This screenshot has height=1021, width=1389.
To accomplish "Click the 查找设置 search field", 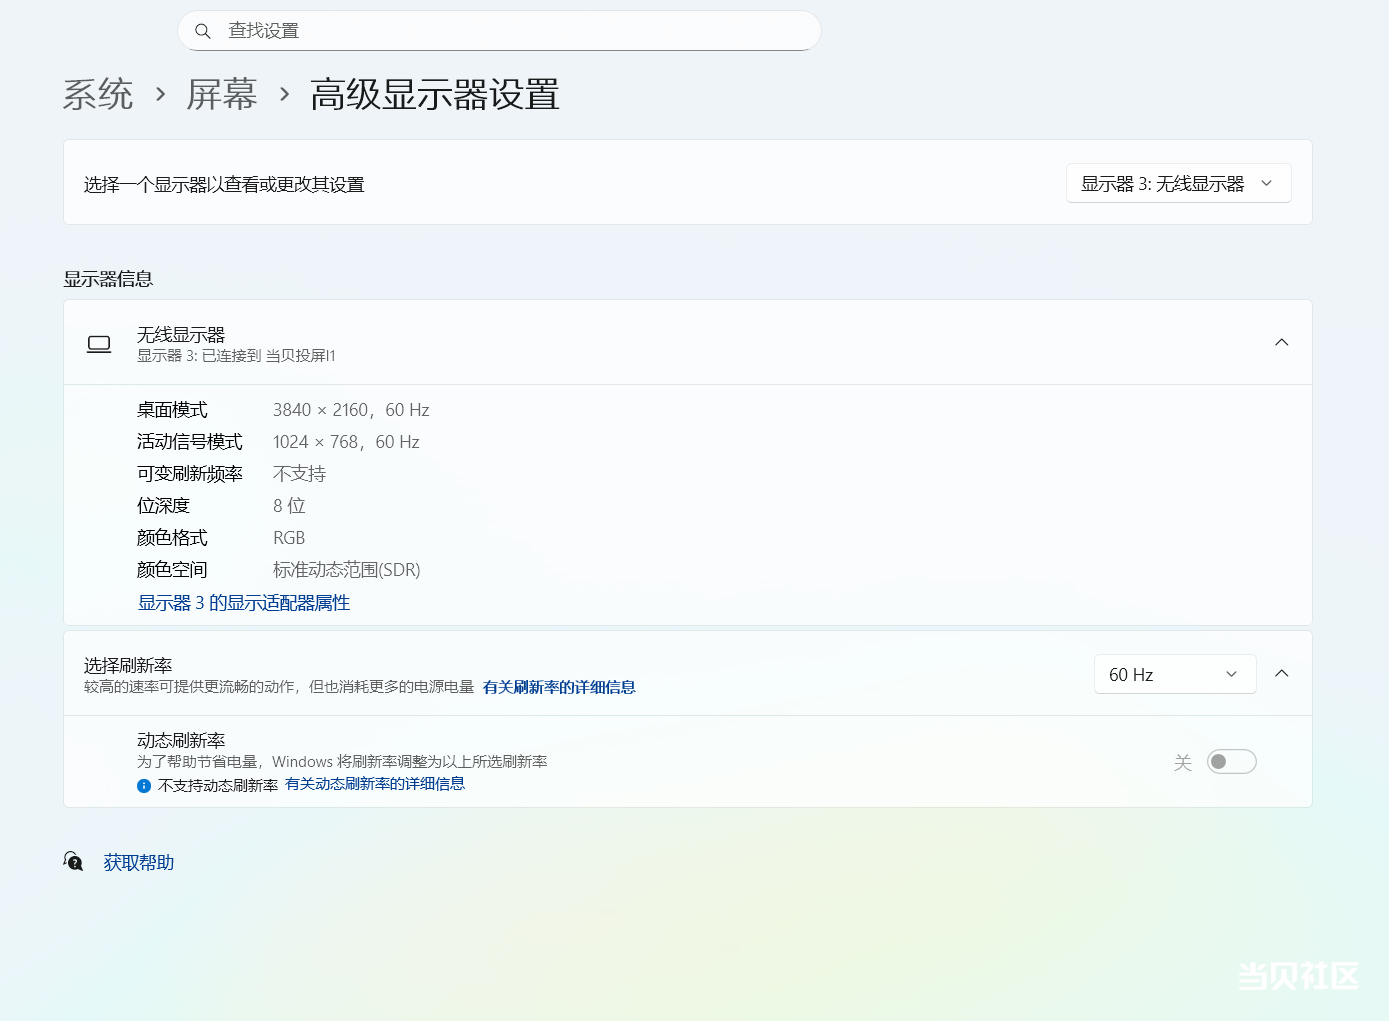I will [500, 31].
